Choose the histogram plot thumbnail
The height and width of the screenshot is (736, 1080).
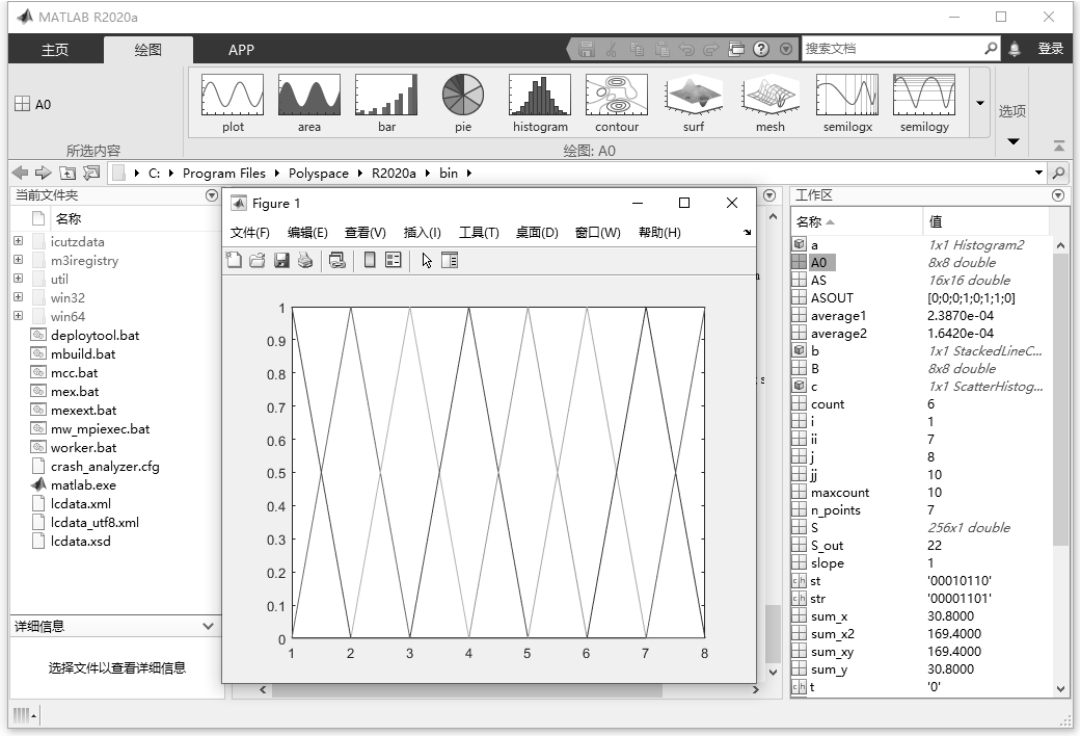click(540, 103)
